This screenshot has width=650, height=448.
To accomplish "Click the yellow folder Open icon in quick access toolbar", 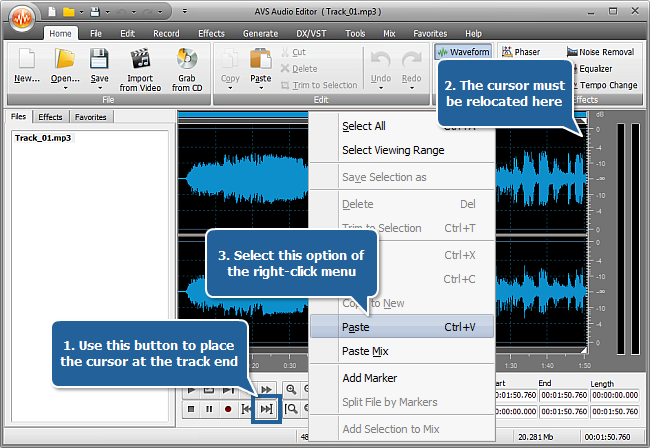I will point(68,12).
